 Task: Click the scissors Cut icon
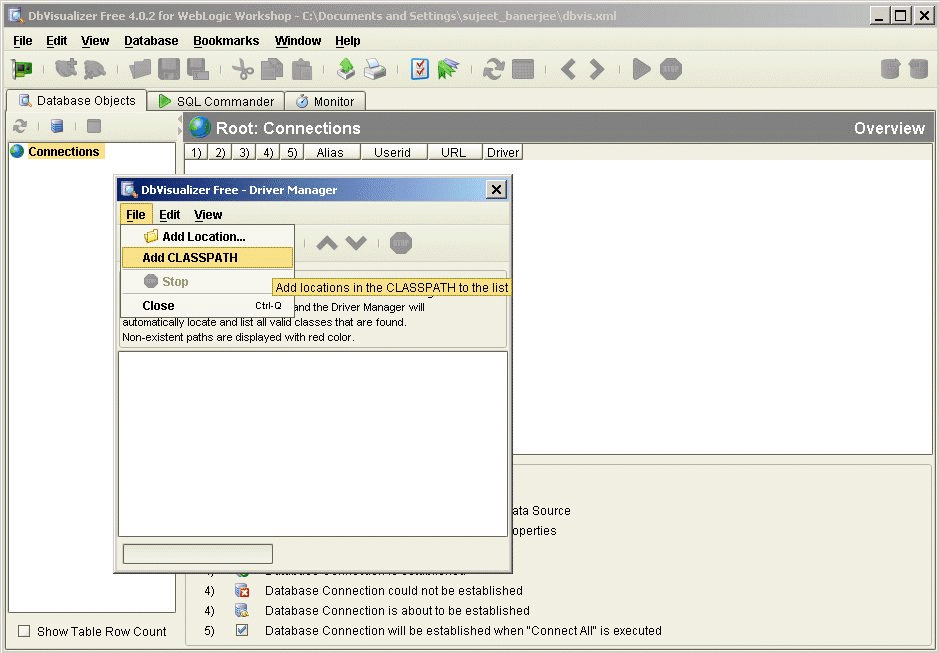243,69
